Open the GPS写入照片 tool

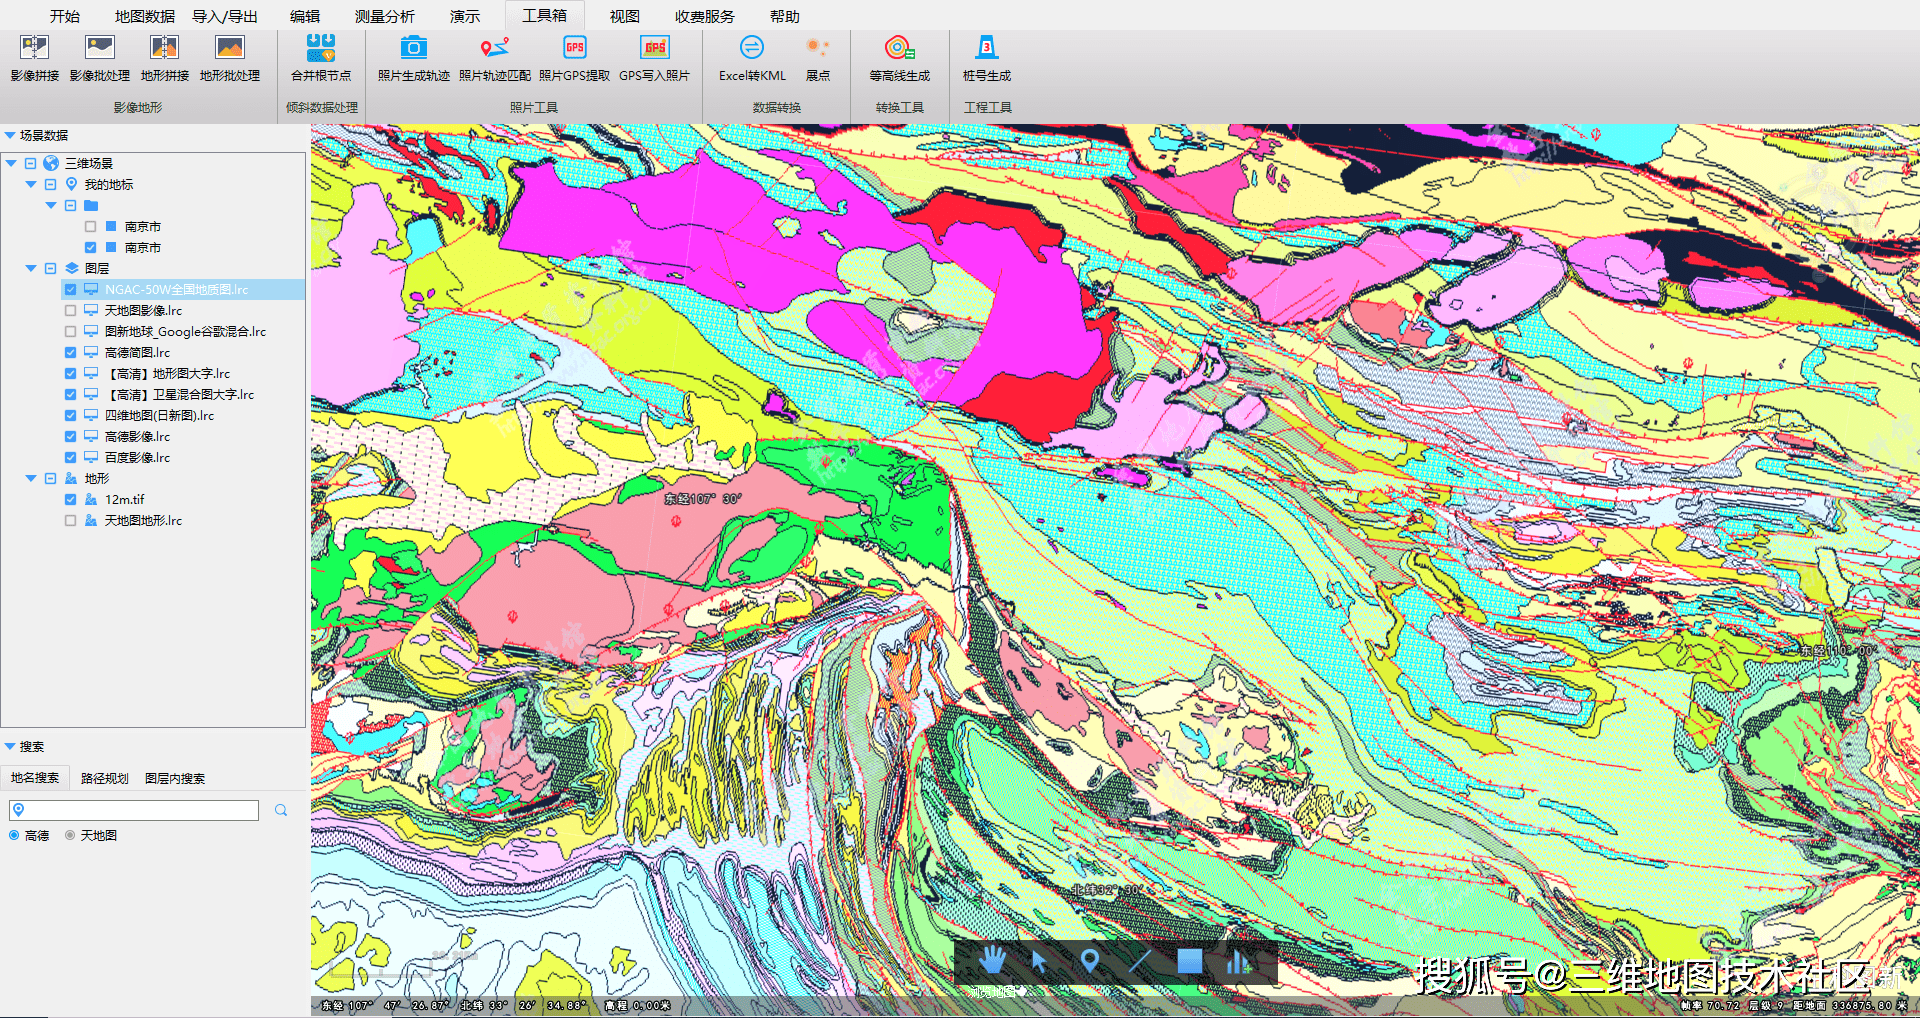655,58
